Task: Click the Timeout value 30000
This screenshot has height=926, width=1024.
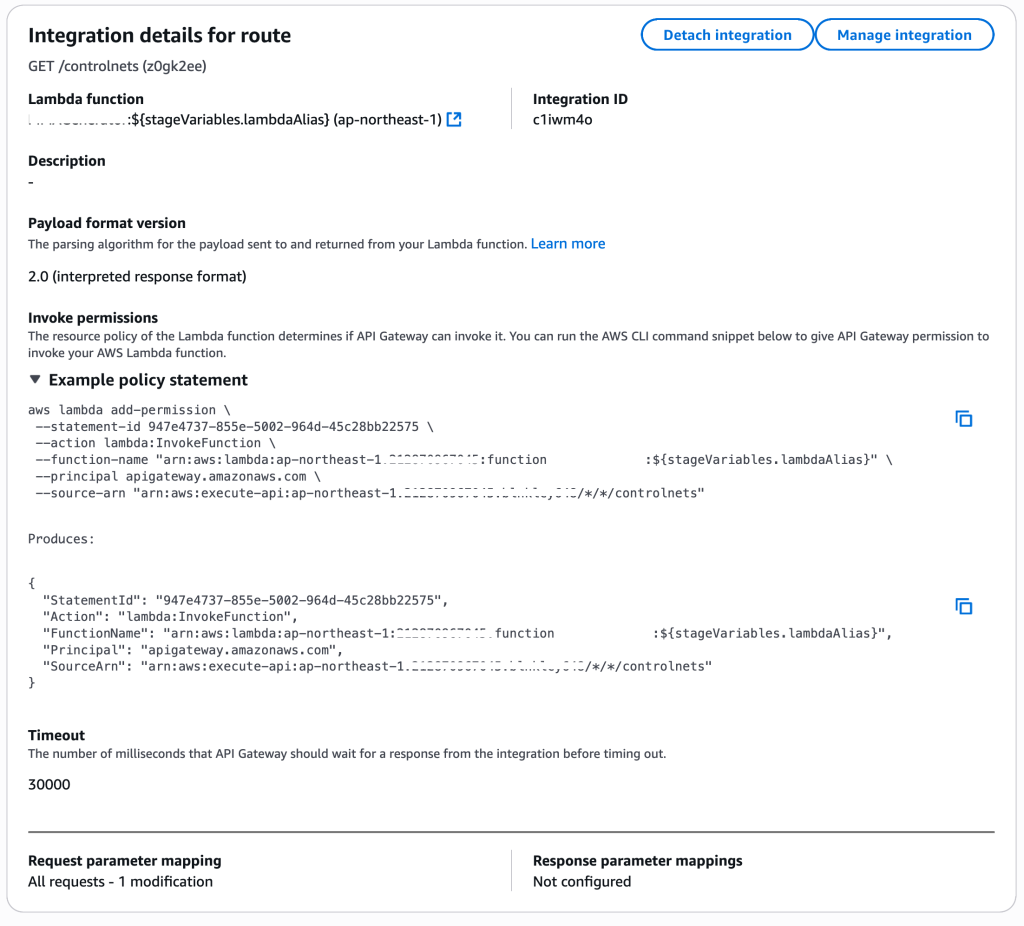Action: (x=49, y=785)
